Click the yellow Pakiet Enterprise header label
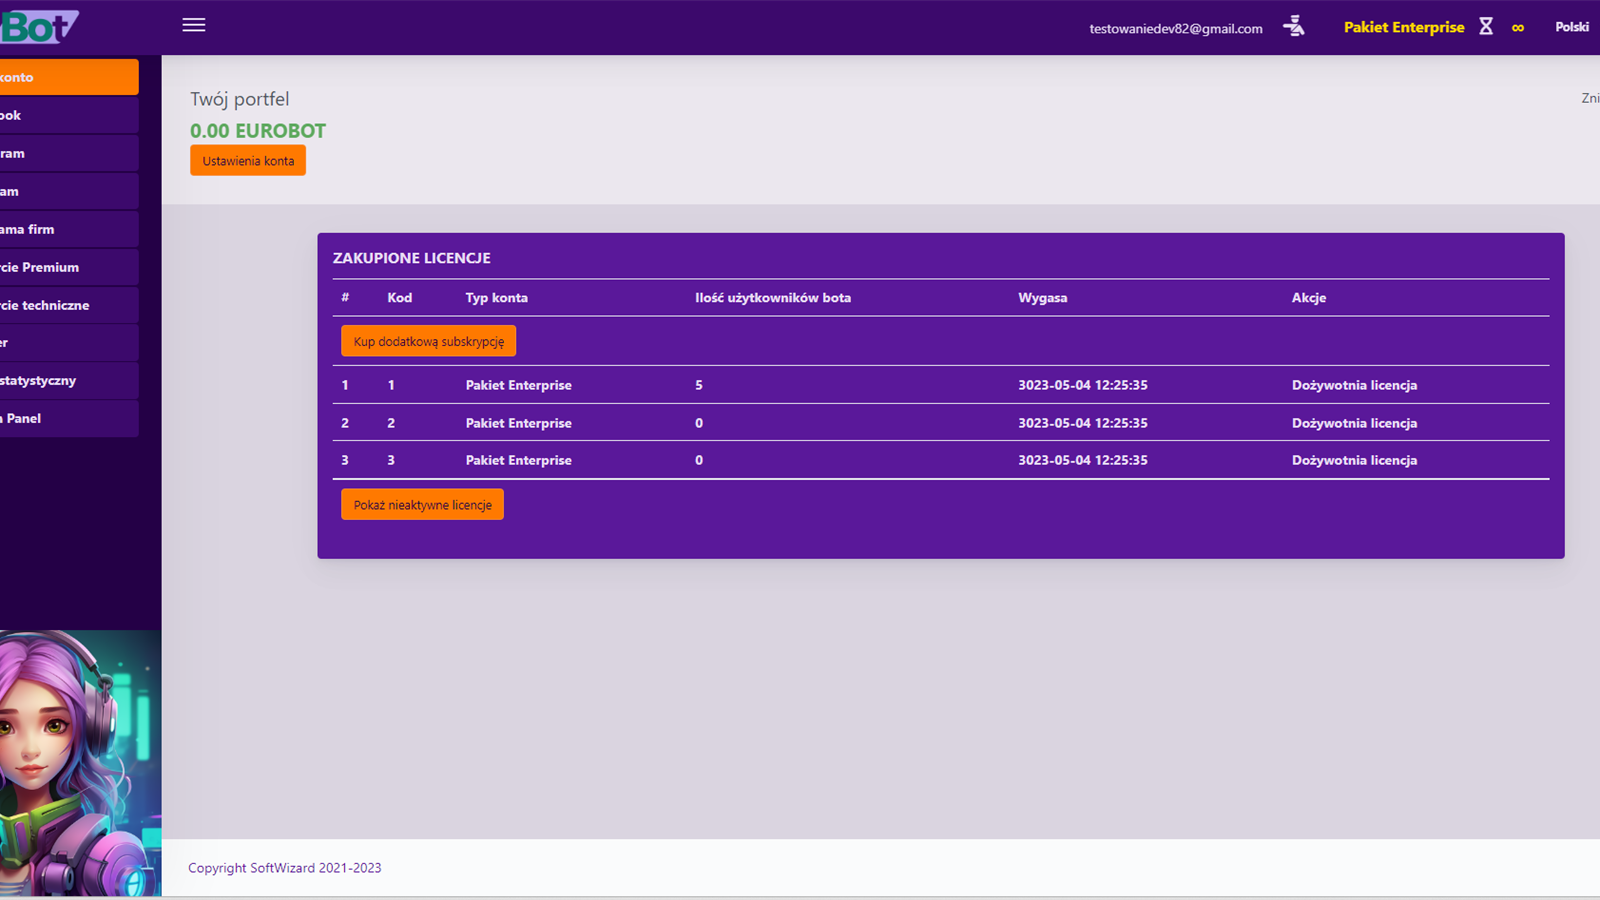 1403,27
